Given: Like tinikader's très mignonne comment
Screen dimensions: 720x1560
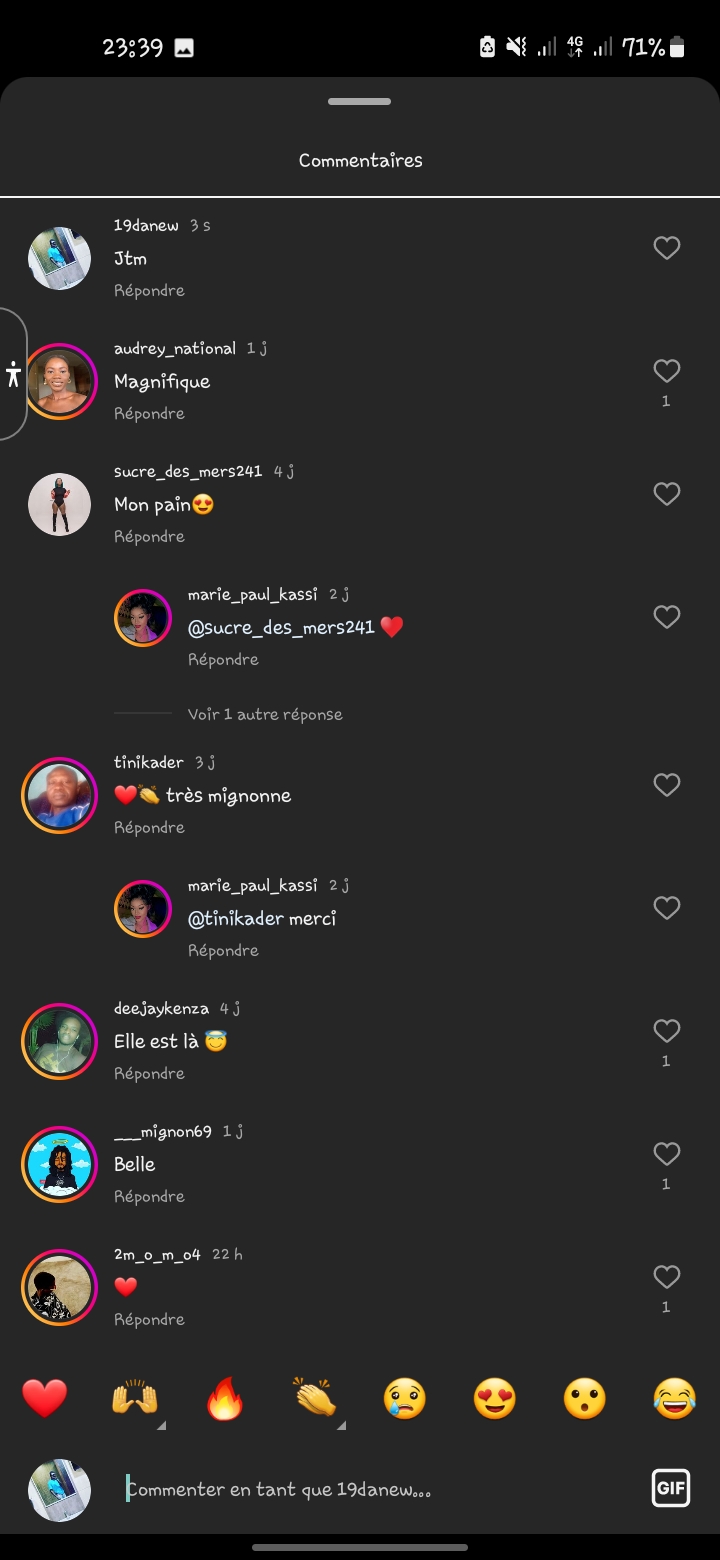Looking at the screenshot, I should click(667, 785).
